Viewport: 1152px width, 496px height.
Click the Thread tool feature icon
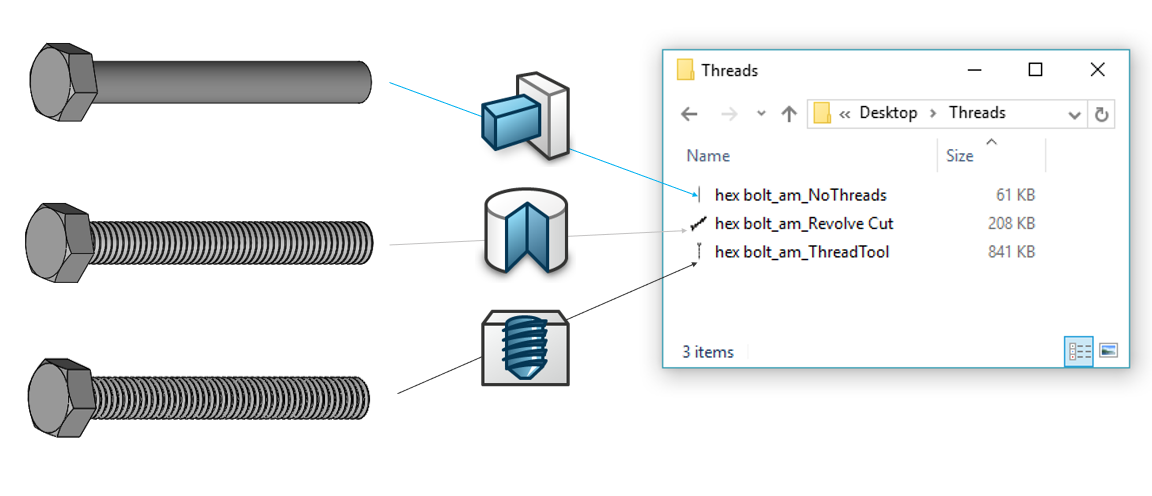pos(525,348)
